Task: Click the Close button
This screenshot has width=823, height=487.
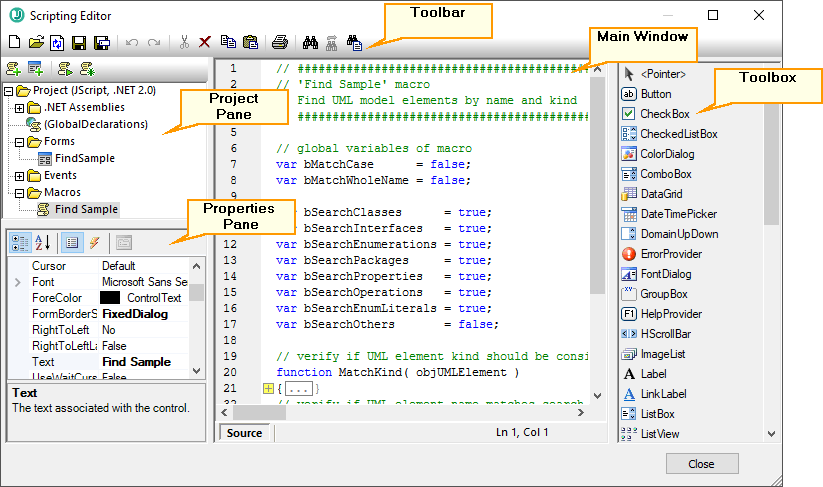Action: tap(701, 464)
